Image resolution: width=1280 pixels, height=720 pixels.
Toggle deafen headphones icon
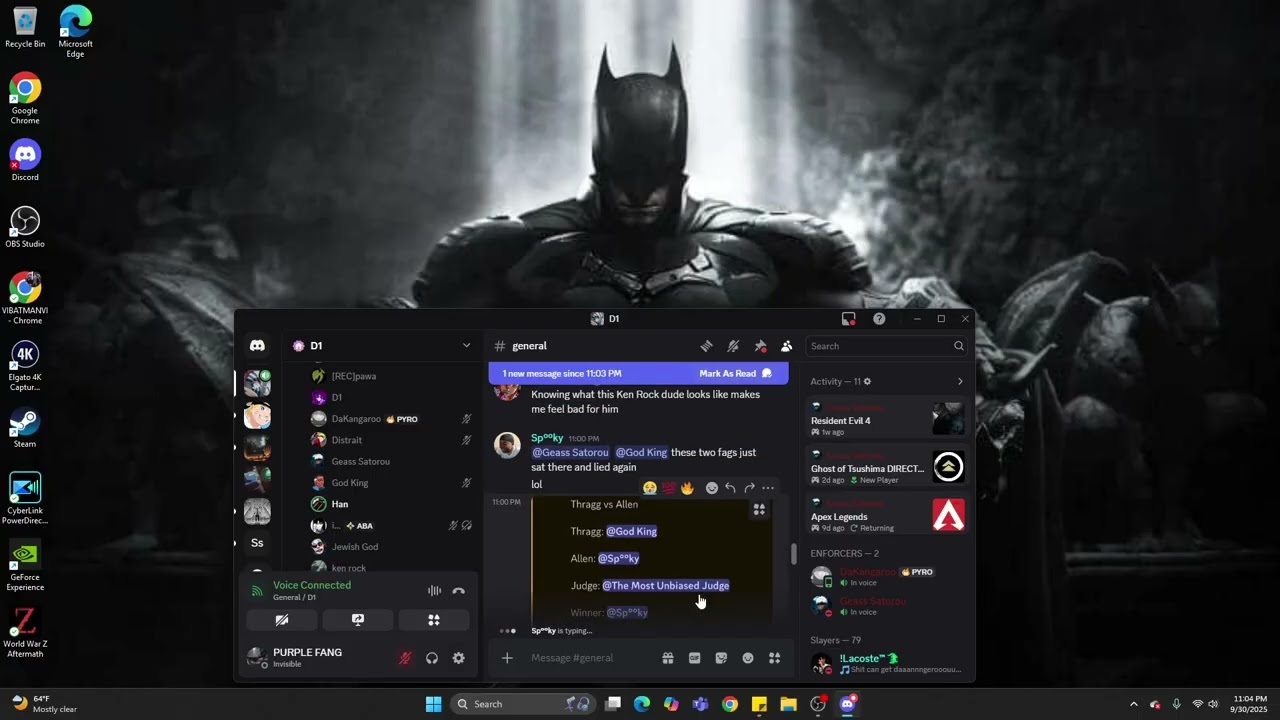[432, 658]
